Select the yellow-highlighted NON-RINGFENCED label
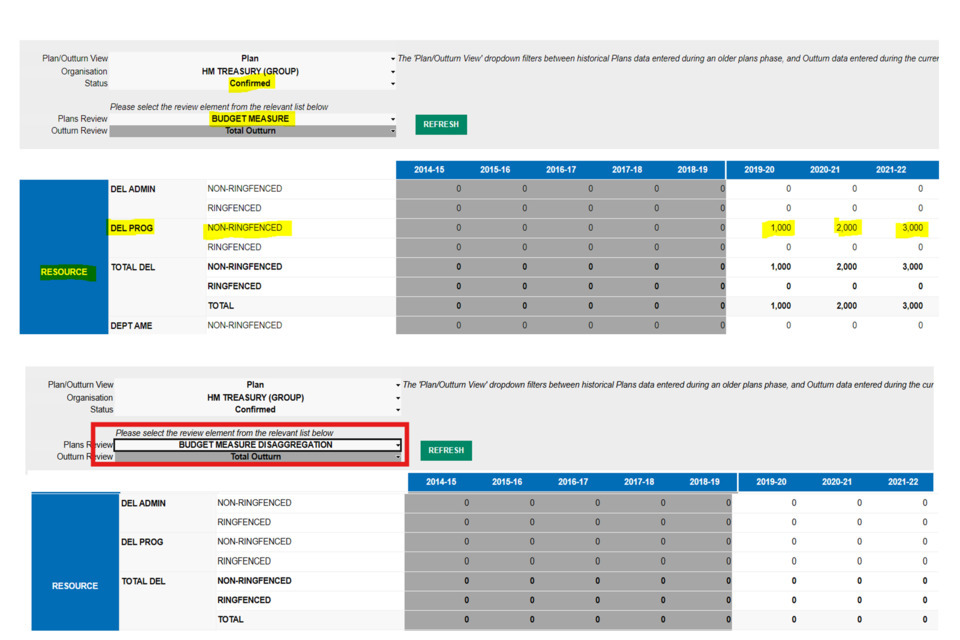 click(x=245, y=228)
